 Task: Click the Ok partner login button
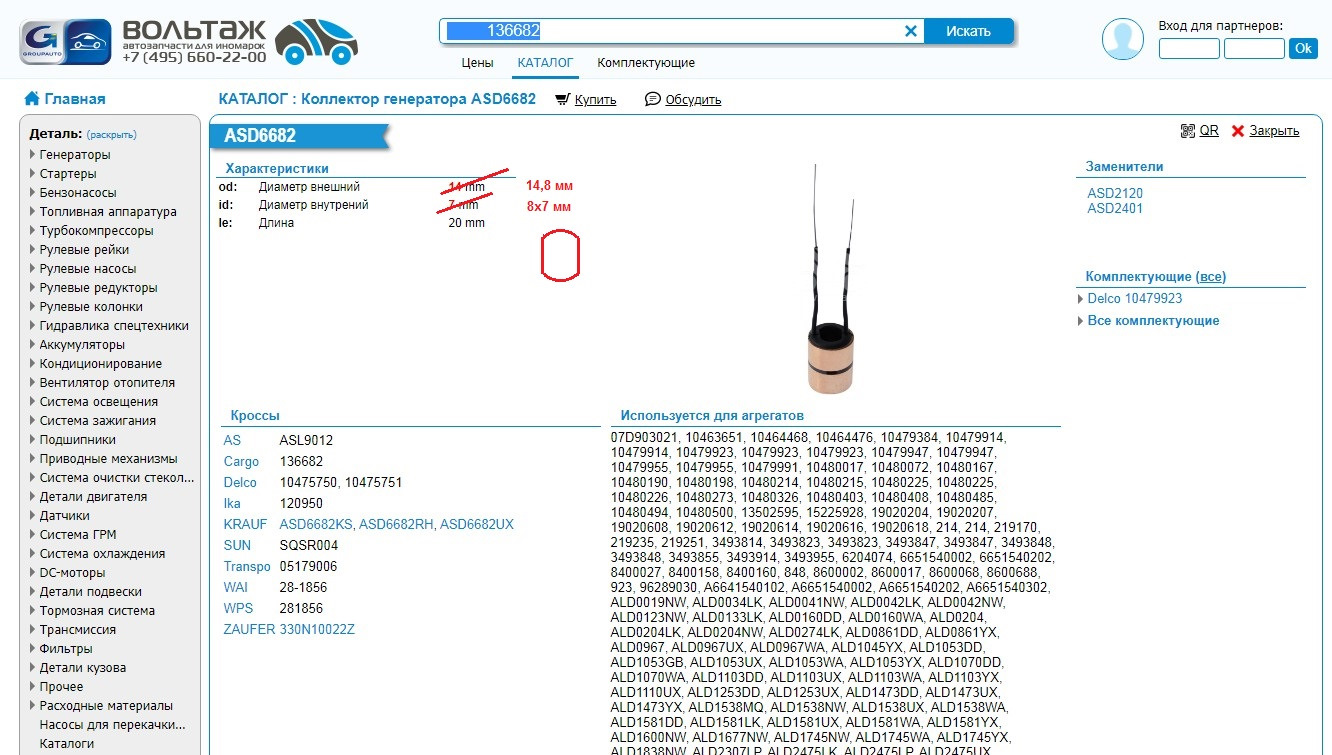[x=1303, y=47]
